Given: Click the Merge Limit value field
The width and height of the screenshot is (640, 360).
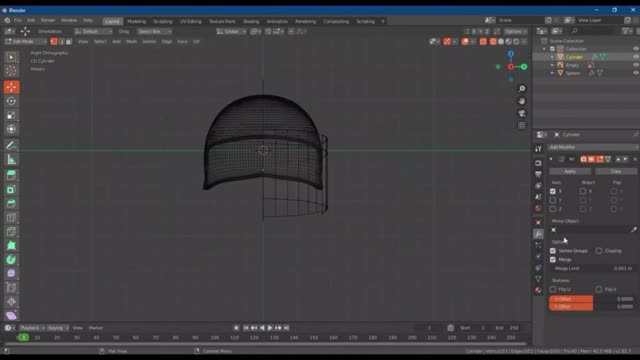Looking at the screenshot, I should point(592,269).
